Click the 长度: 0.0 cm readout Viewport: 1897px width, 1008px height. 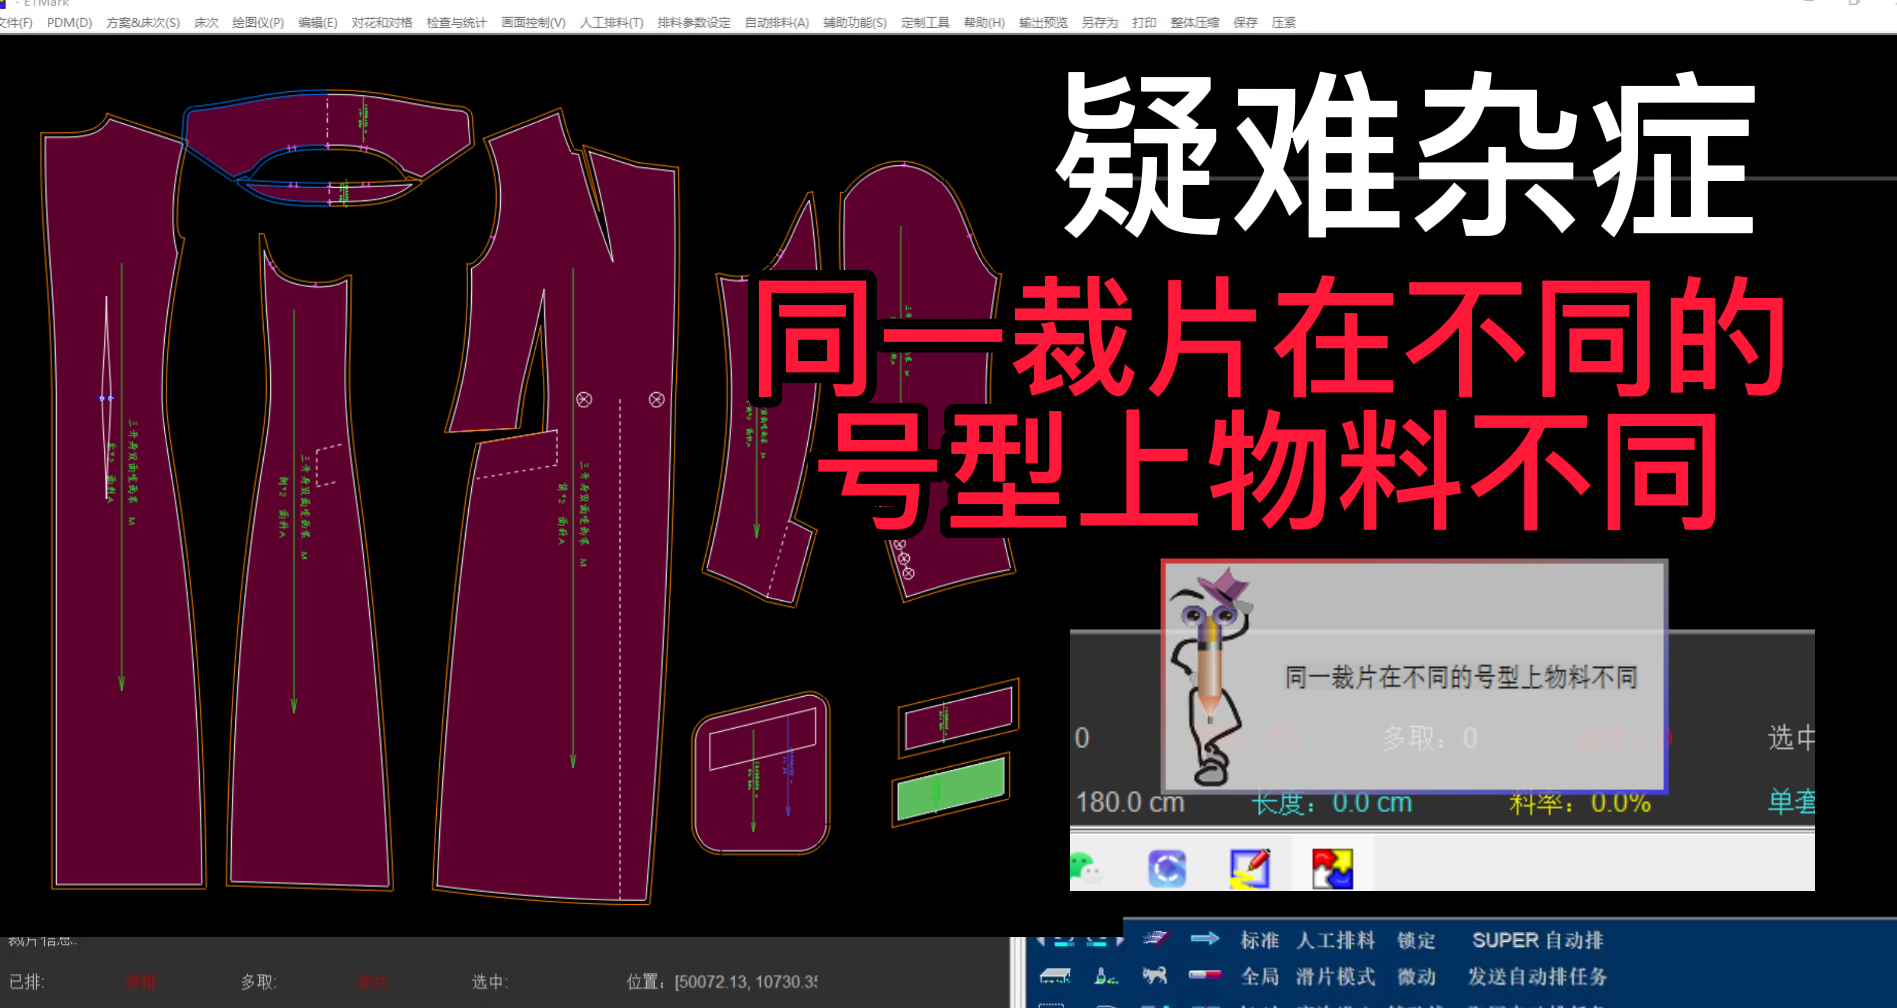[1331, 803]
